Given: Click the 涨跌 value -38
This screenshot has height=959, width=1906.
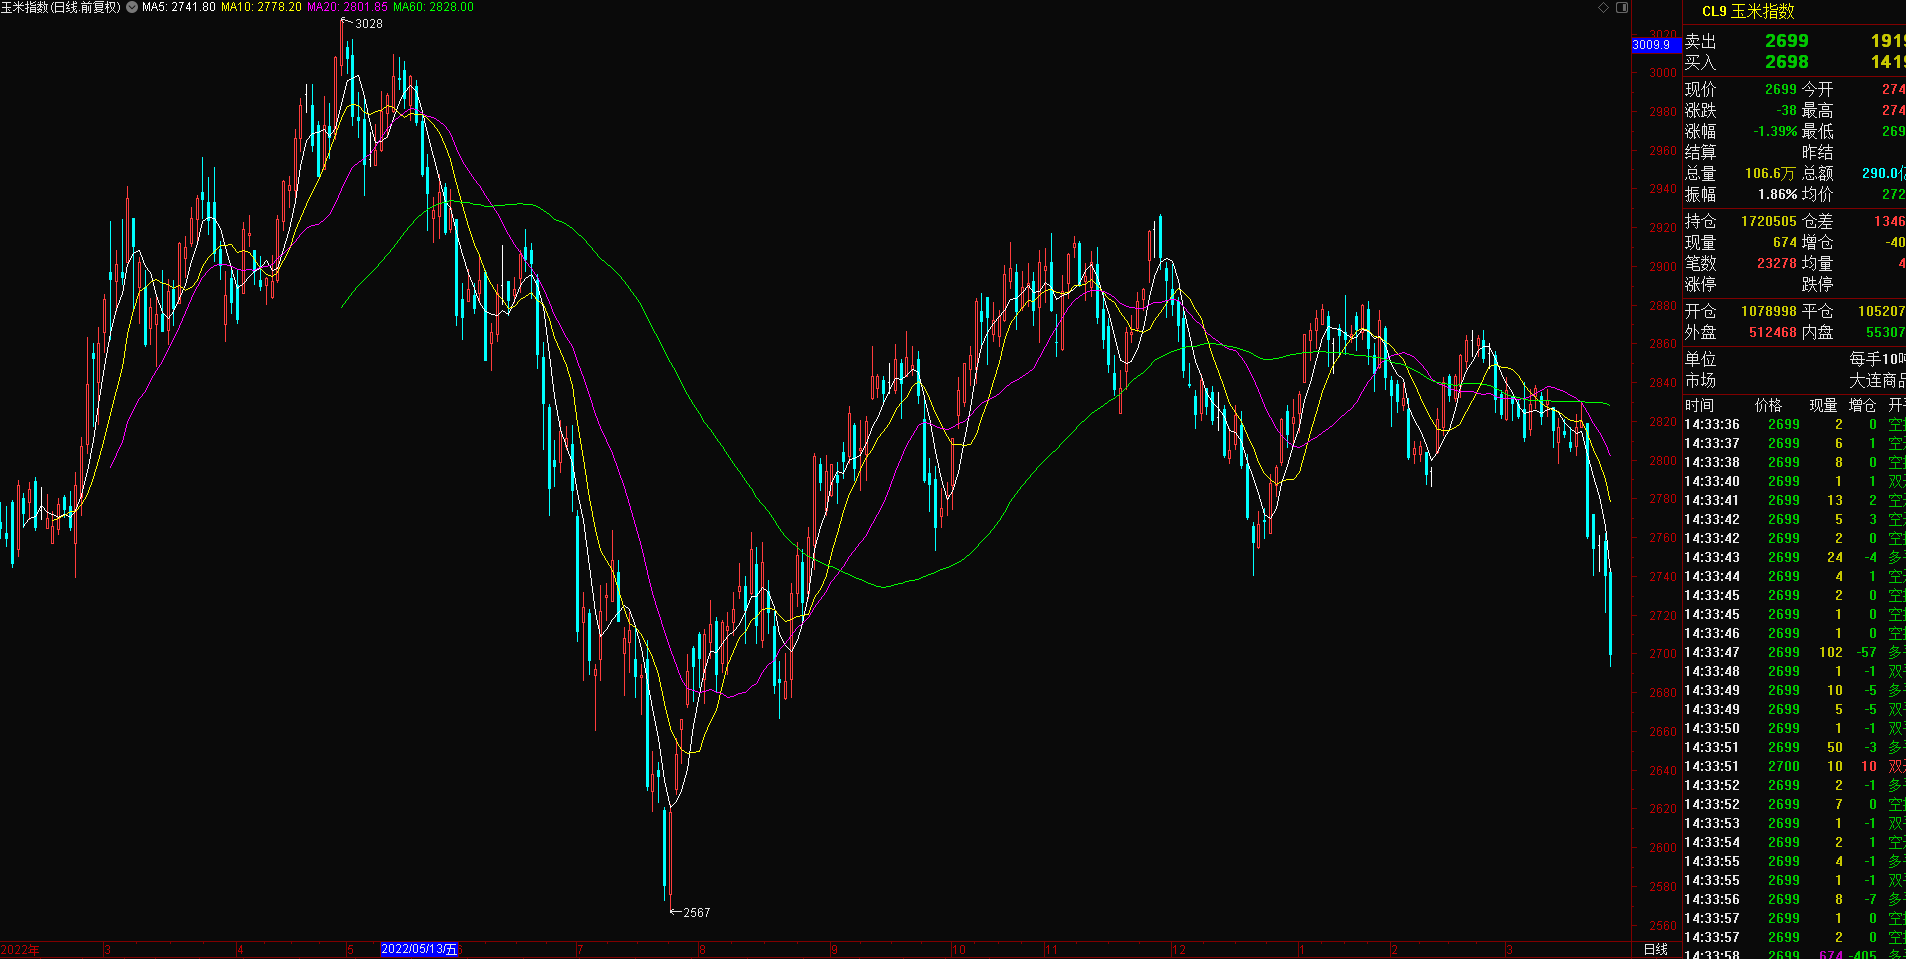Looking at the screenshot, I should [x=1786, y=110].
